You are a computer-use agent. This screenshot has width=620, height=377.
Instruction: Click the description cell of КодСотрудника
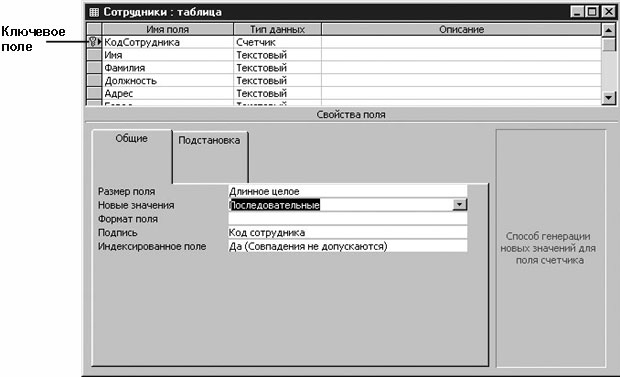coord(461,42)
